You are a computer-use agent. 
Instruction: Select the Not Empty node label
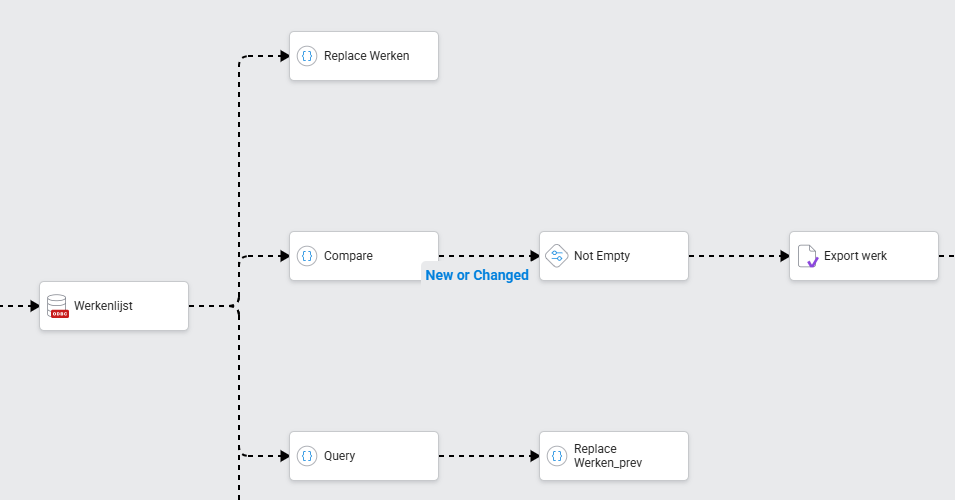click(x=602, y=256)
